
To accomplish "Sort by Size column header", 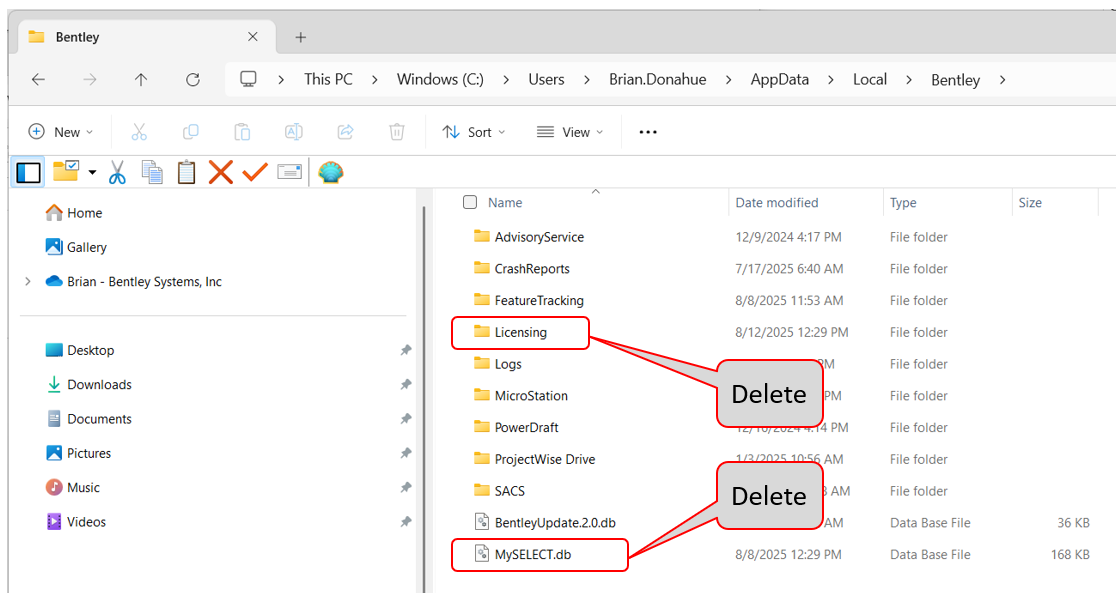I will [x=1030, y=203].
